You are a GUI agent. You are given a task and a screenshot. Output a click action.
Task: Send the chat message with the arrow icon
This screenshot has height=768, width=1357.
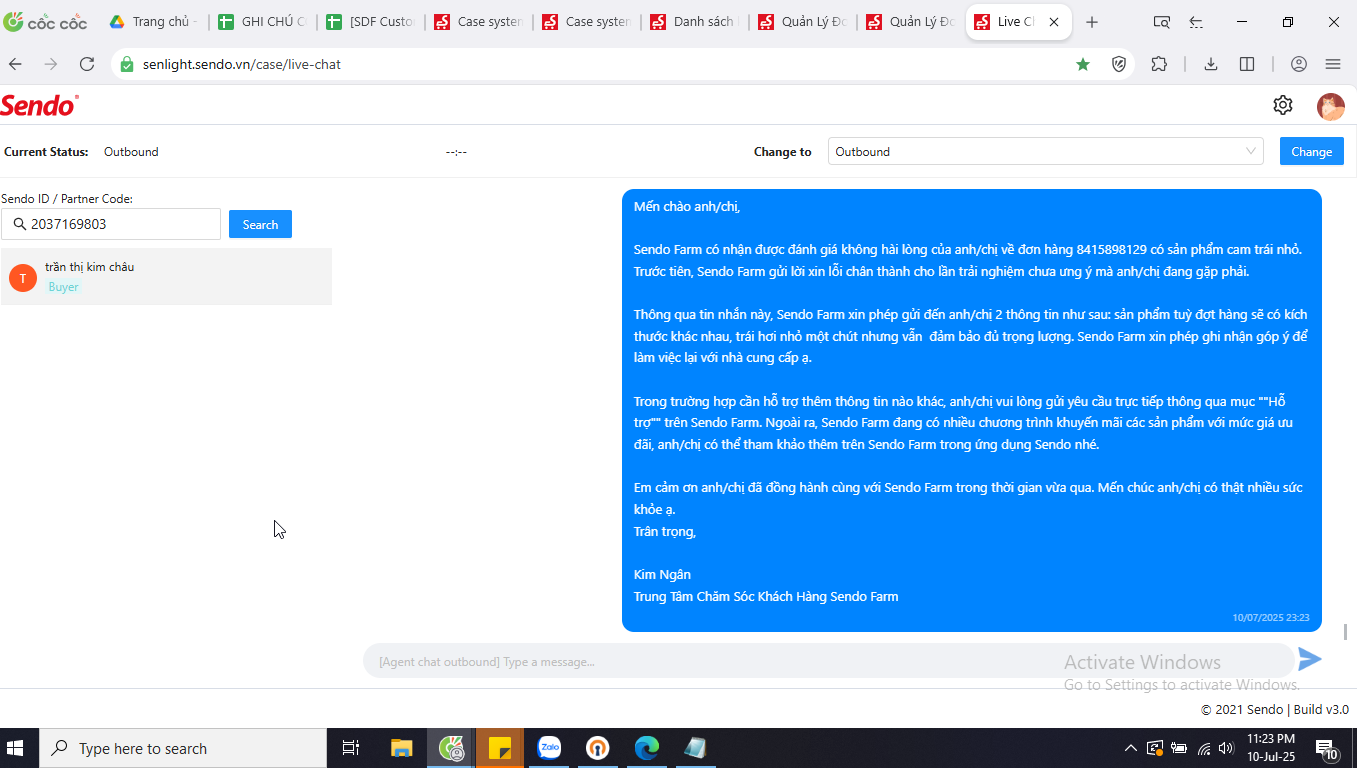coord(1309,659)
